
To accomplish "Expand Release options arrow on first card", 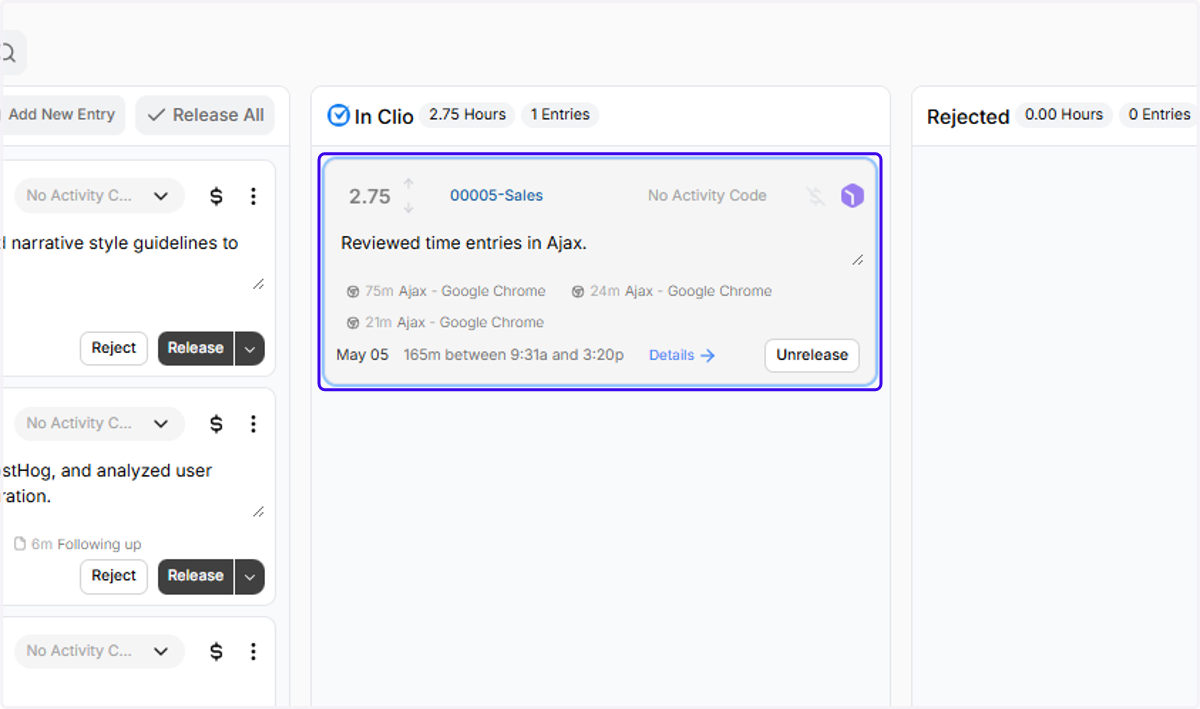I will [250, 348].
